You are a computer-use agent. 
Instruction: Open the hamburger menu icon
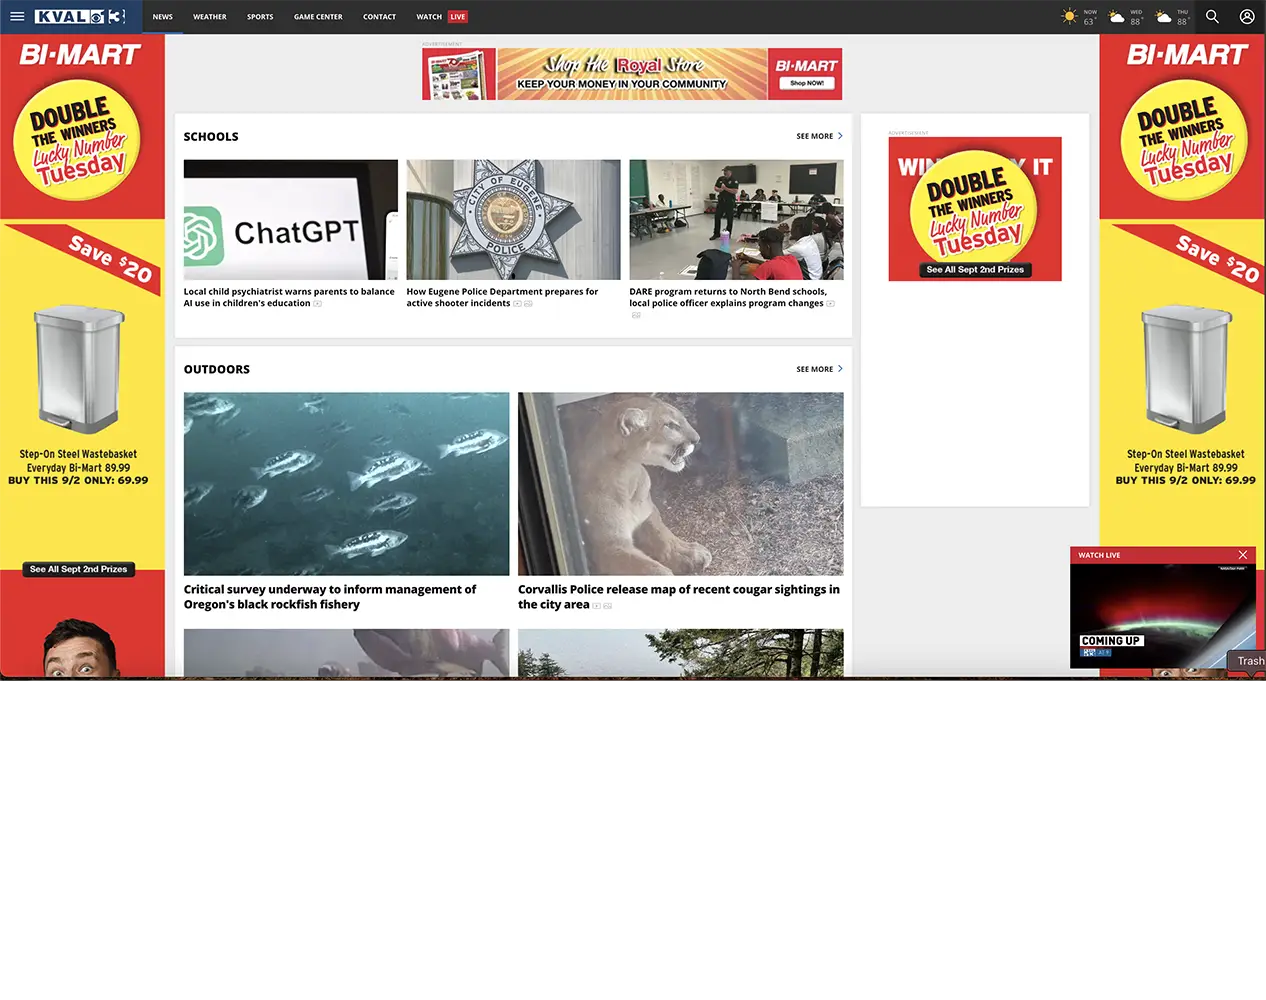17,17
